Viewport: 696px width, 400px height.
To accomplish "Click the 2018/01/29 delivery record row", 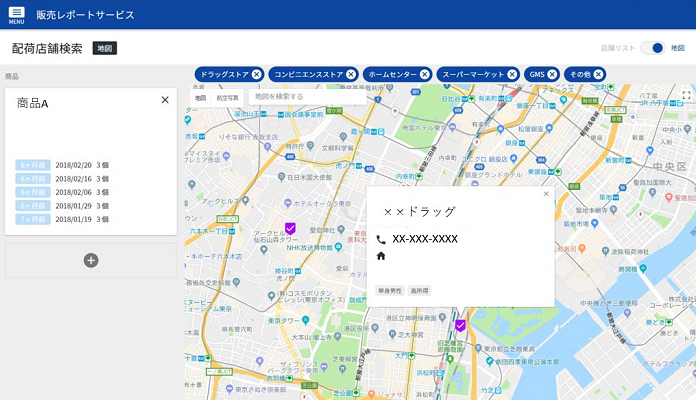I will [x=62, y=206].
